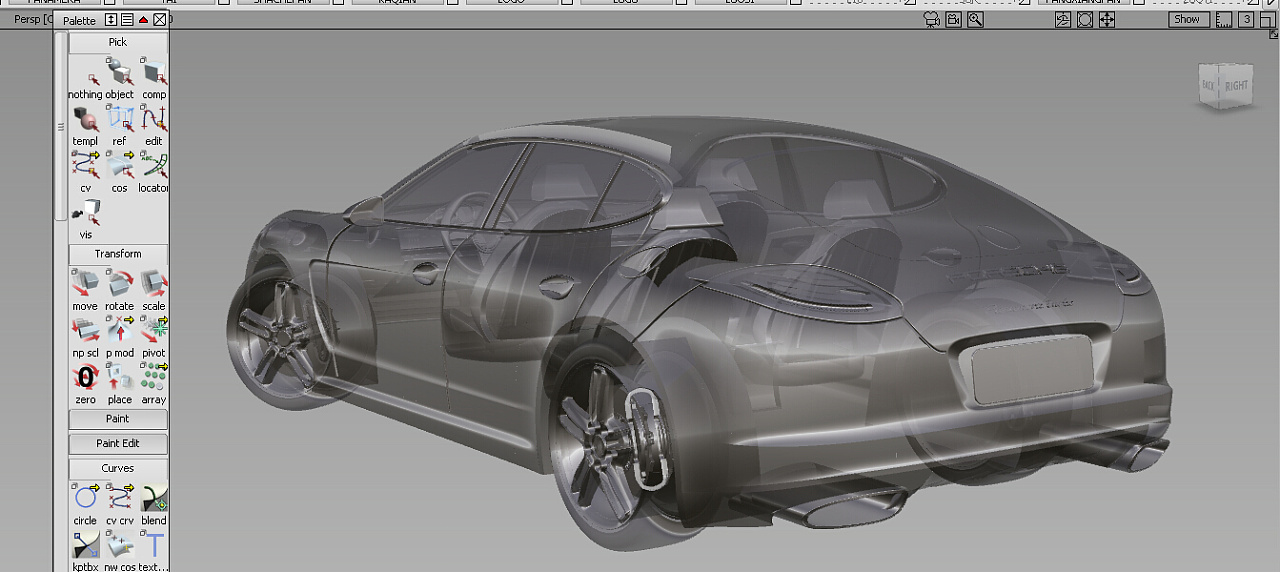This screenshot has height=572, width=1280.
Task: Click the Palette up-down arrows title icon
Action: click(x=111, y=20)
